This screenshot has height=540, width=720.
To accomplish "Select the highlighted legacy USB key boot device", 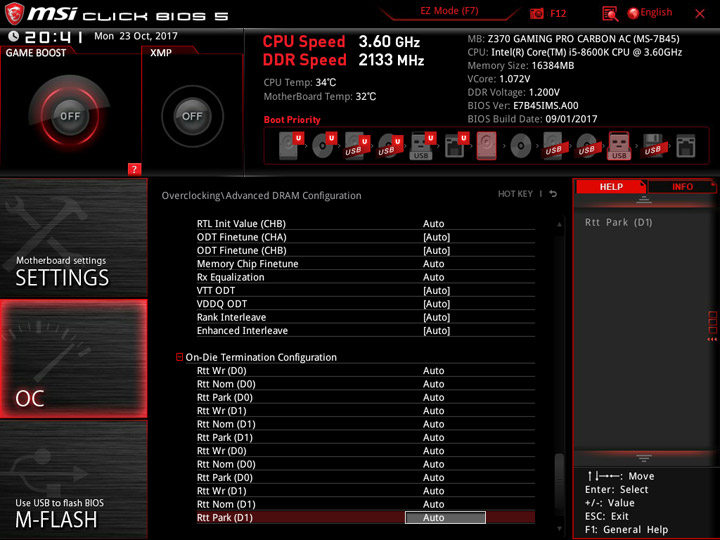I will point(619,146).
